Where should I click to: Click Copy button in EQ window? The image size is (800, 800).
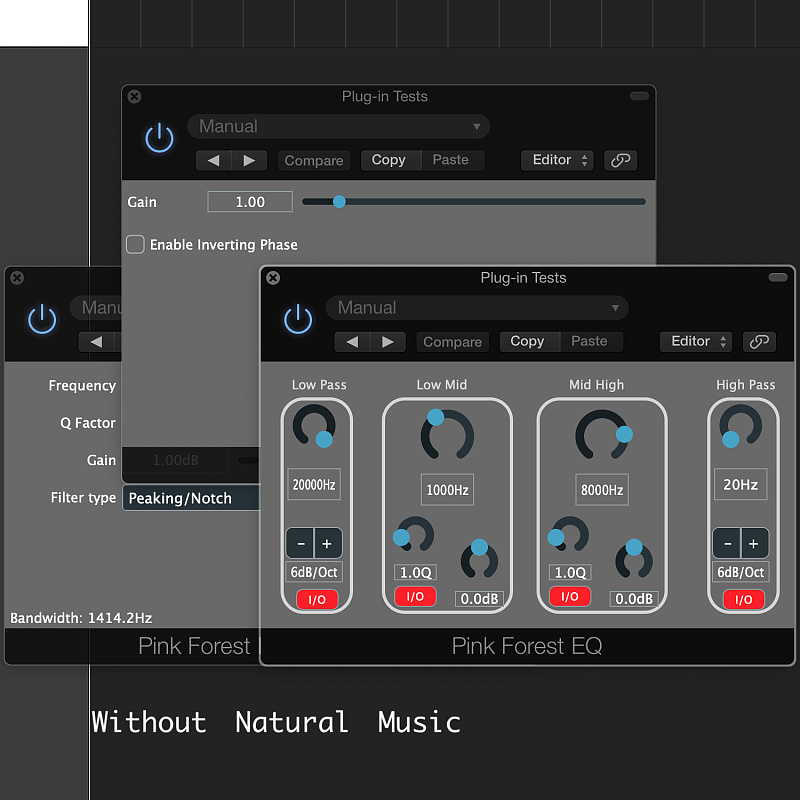point(530,341)
